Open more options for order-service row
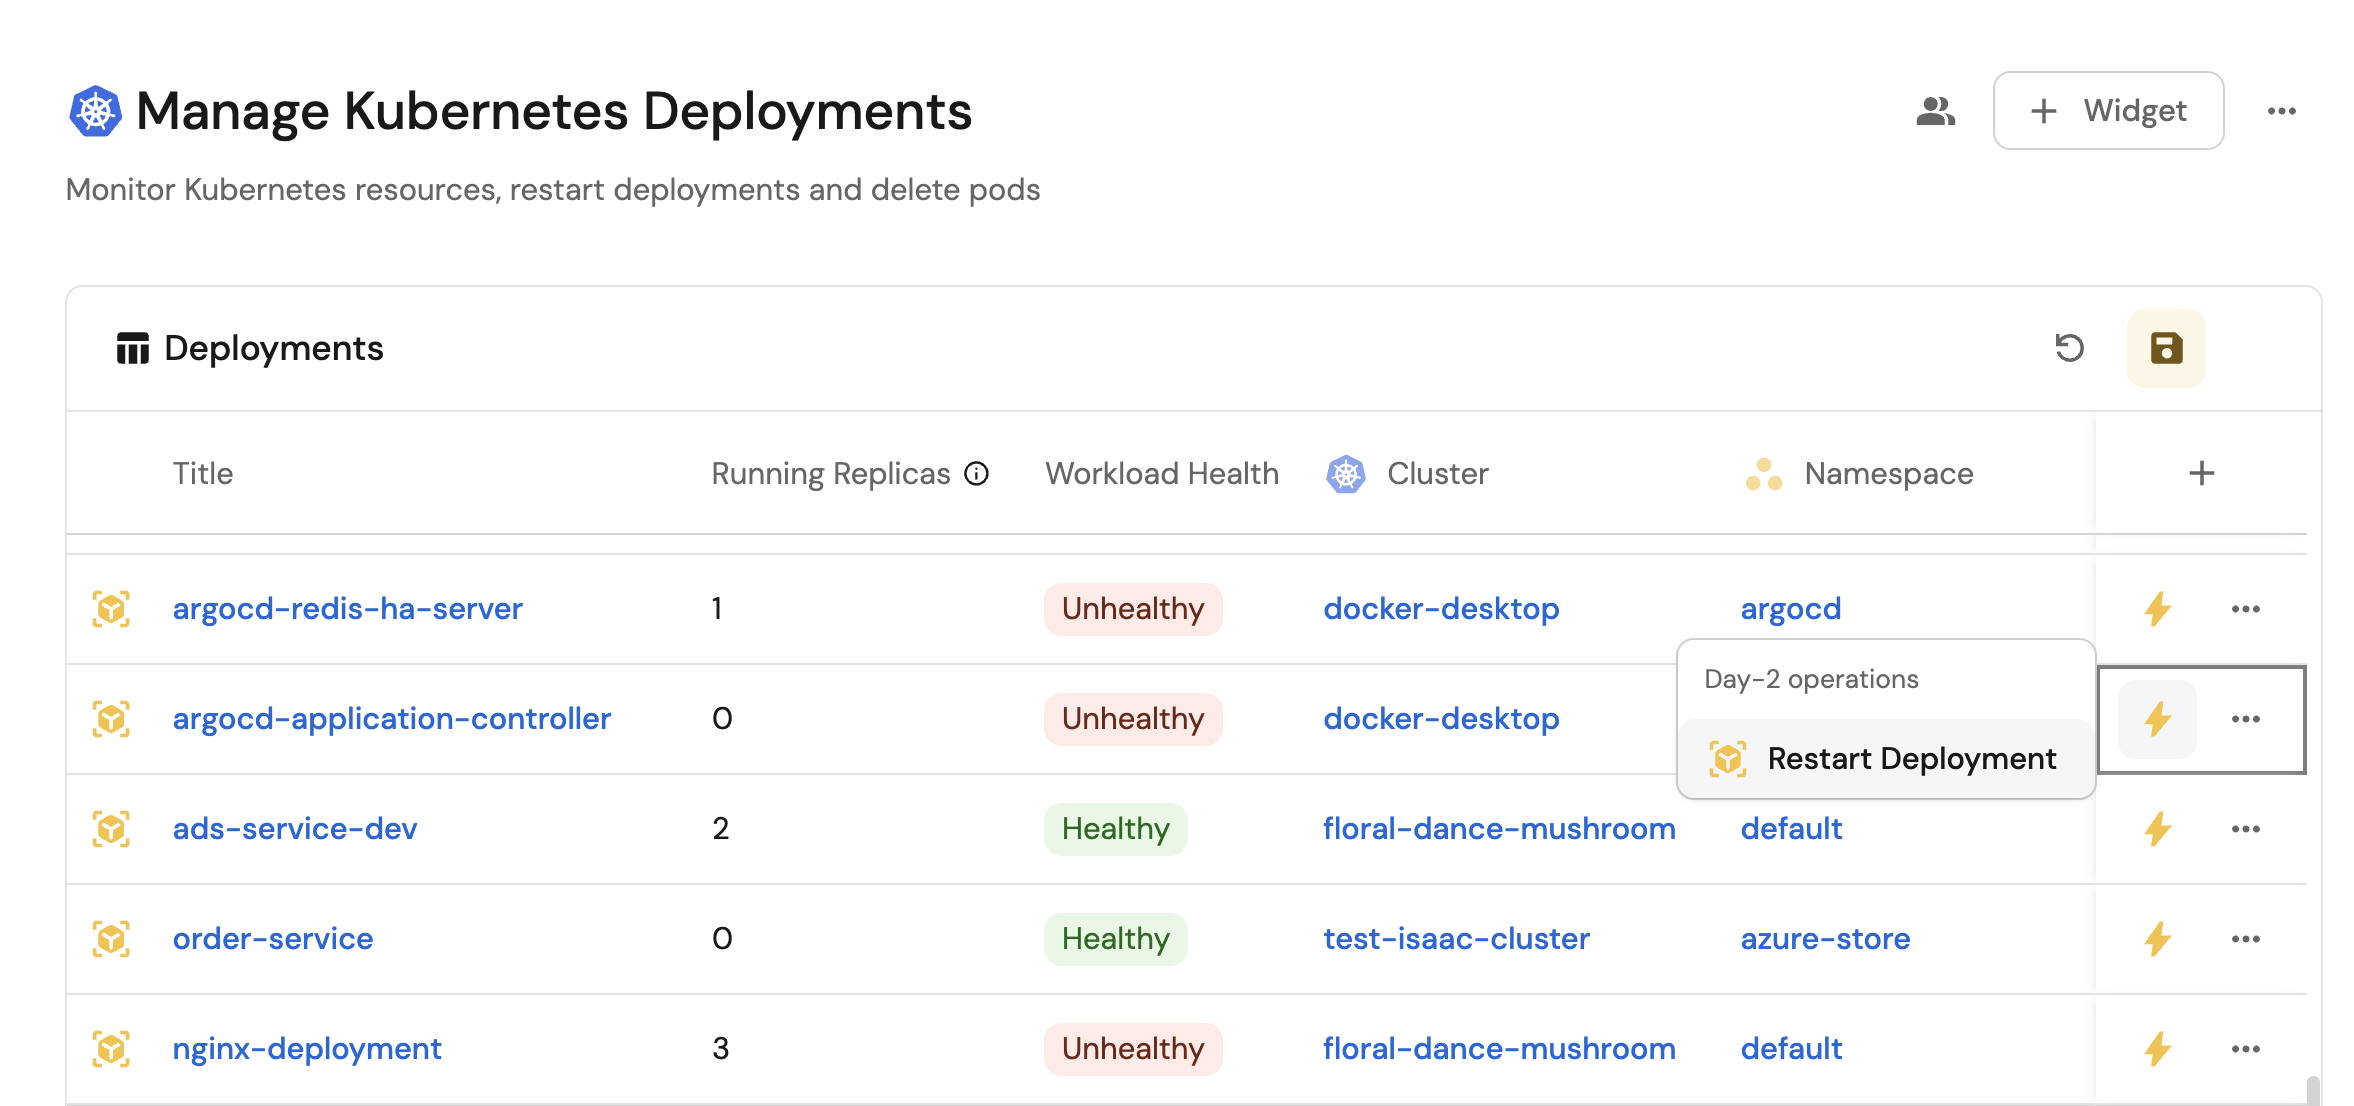2354x1106 pixels. (2245, 939)
